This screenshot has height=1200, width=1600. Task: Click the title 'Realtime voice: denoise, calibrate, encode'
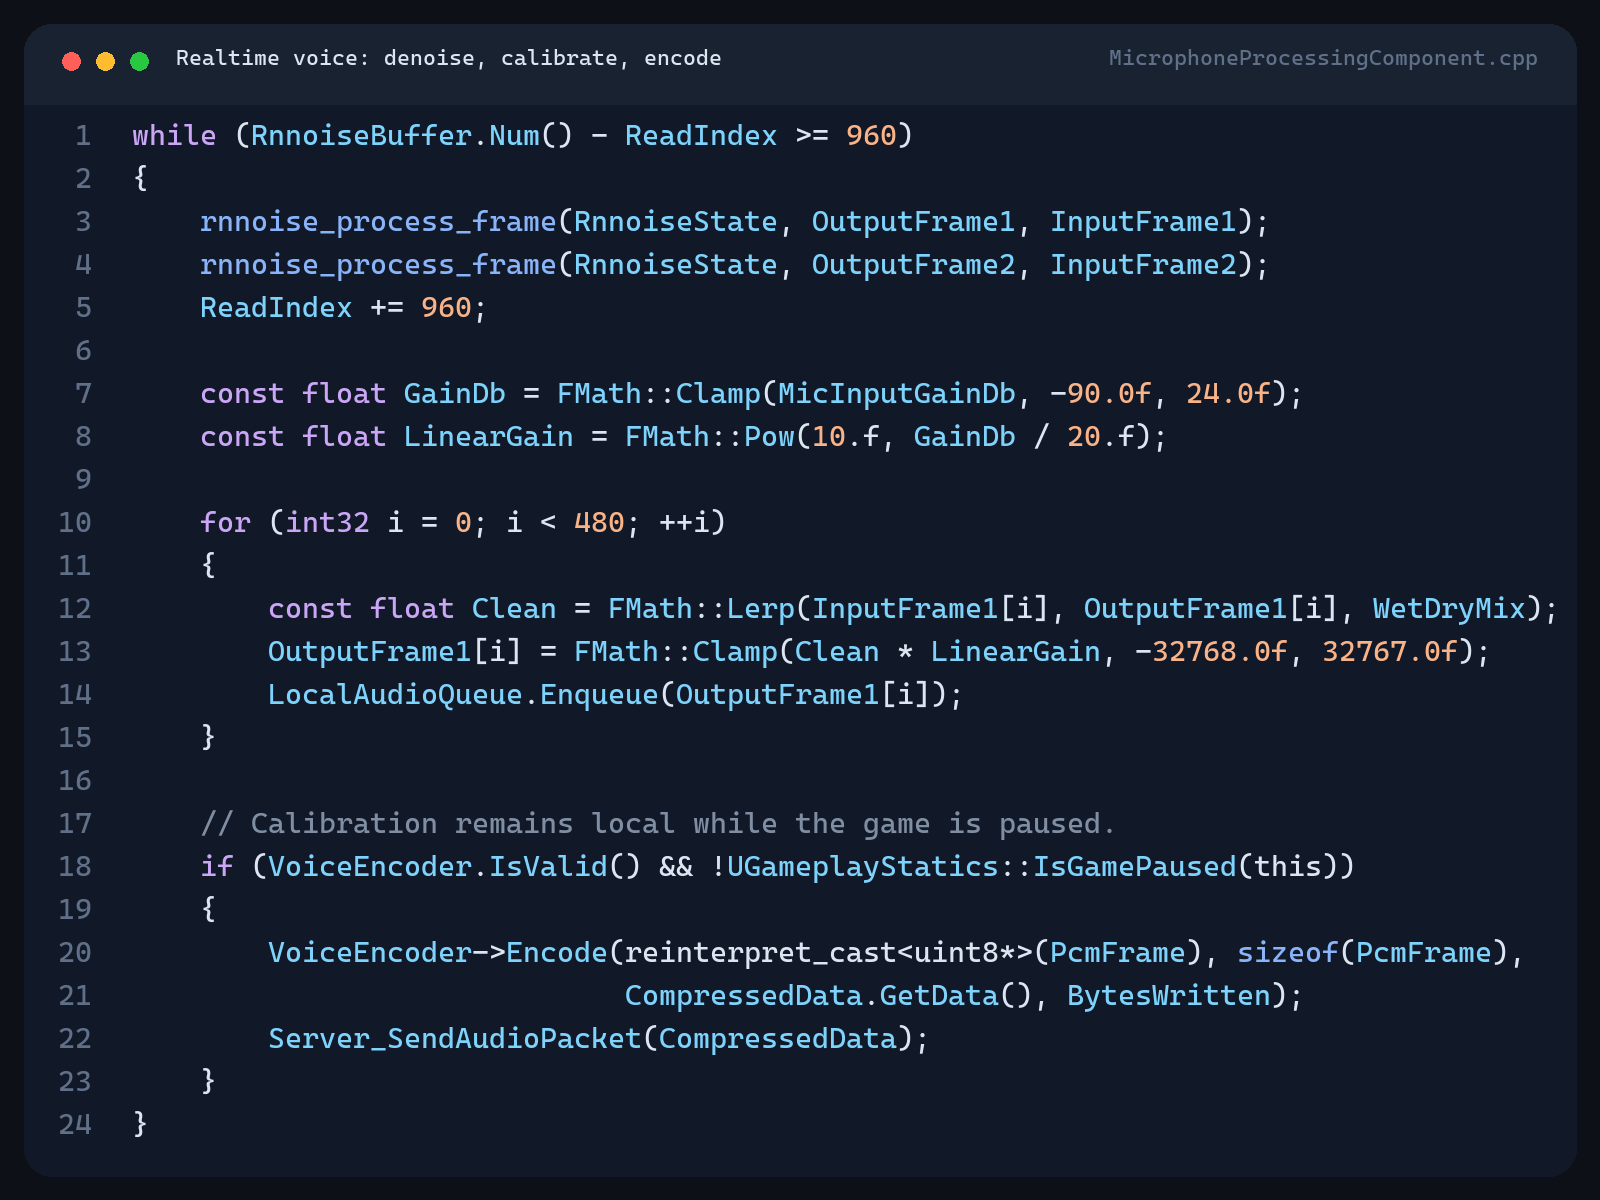point(448,58)
